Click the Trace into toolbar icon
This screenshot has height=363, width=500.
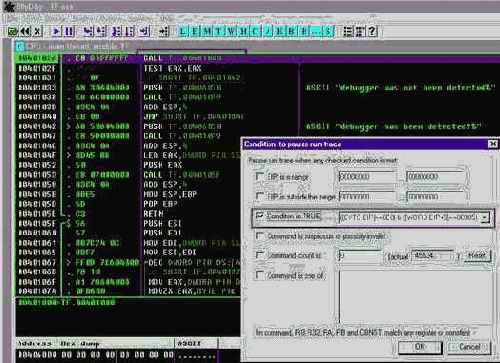point(116,32)
